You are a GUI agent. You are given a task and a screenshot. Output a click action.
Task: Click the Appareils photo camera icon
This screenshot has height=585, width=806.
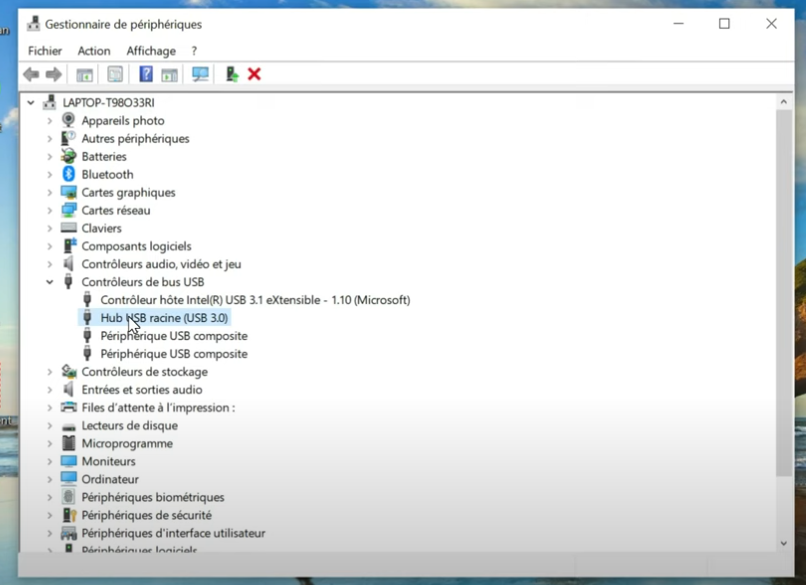[x=68, y=120]
